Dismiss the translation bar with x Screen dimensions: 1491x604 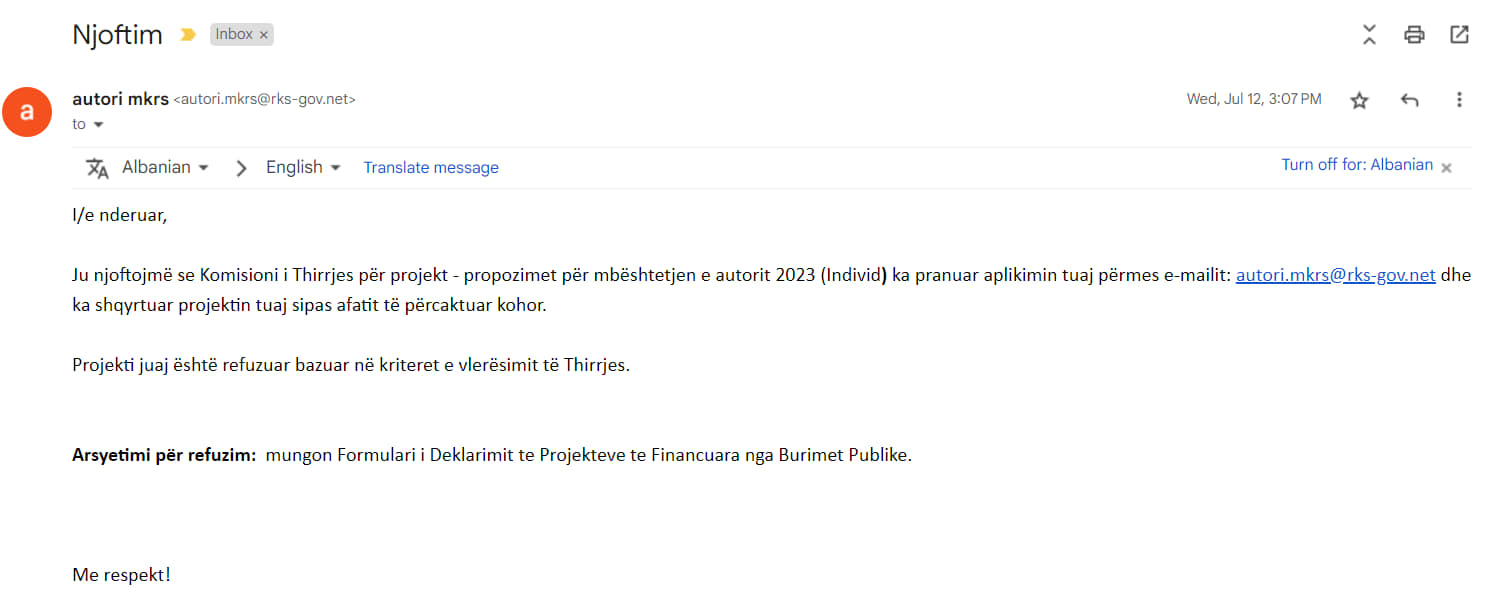pos(1446,168)
